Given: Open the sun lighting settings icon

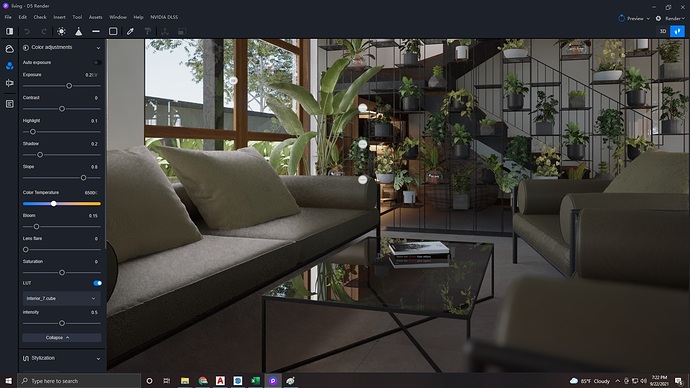Looking at the screenshot, I should point(61,31).
